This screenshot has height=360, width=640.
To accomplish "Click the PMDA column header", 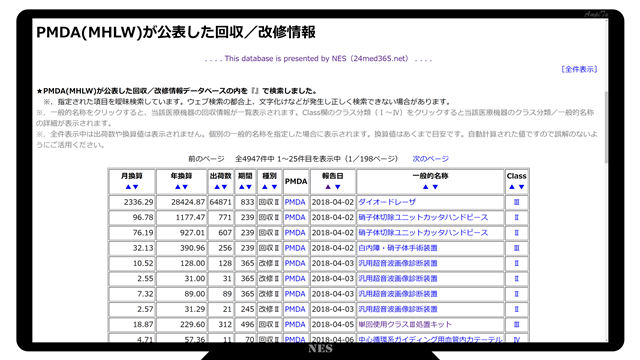I will [x=296, y=181].
